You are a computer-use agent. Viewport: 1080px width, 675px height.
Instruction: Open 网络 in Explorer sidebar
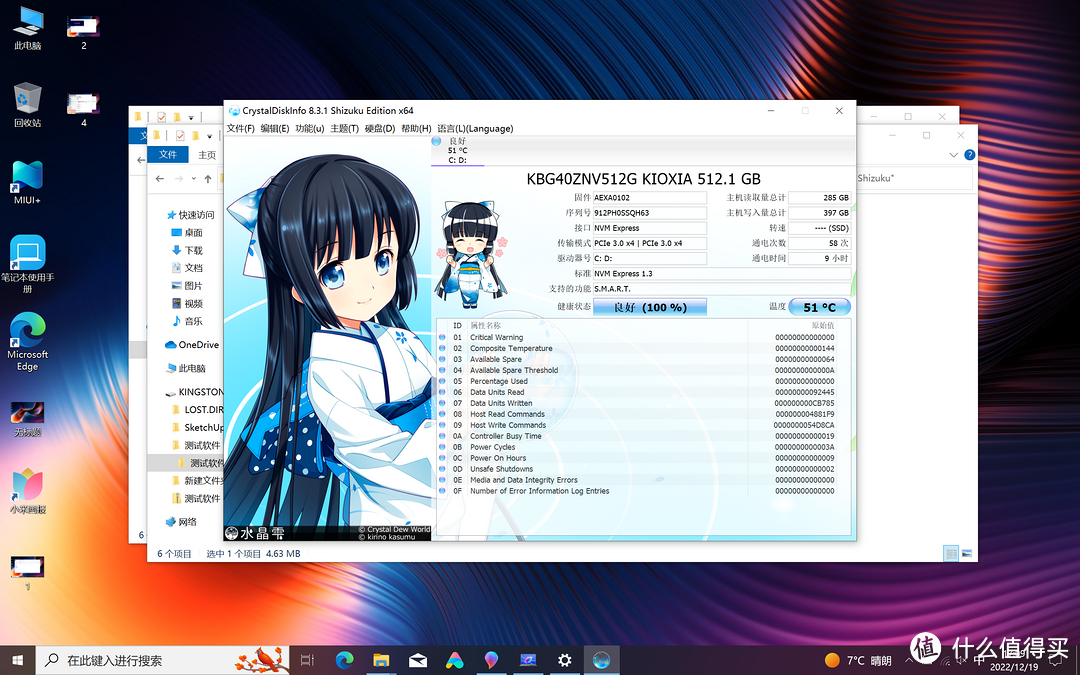click(x=182, y=522)
